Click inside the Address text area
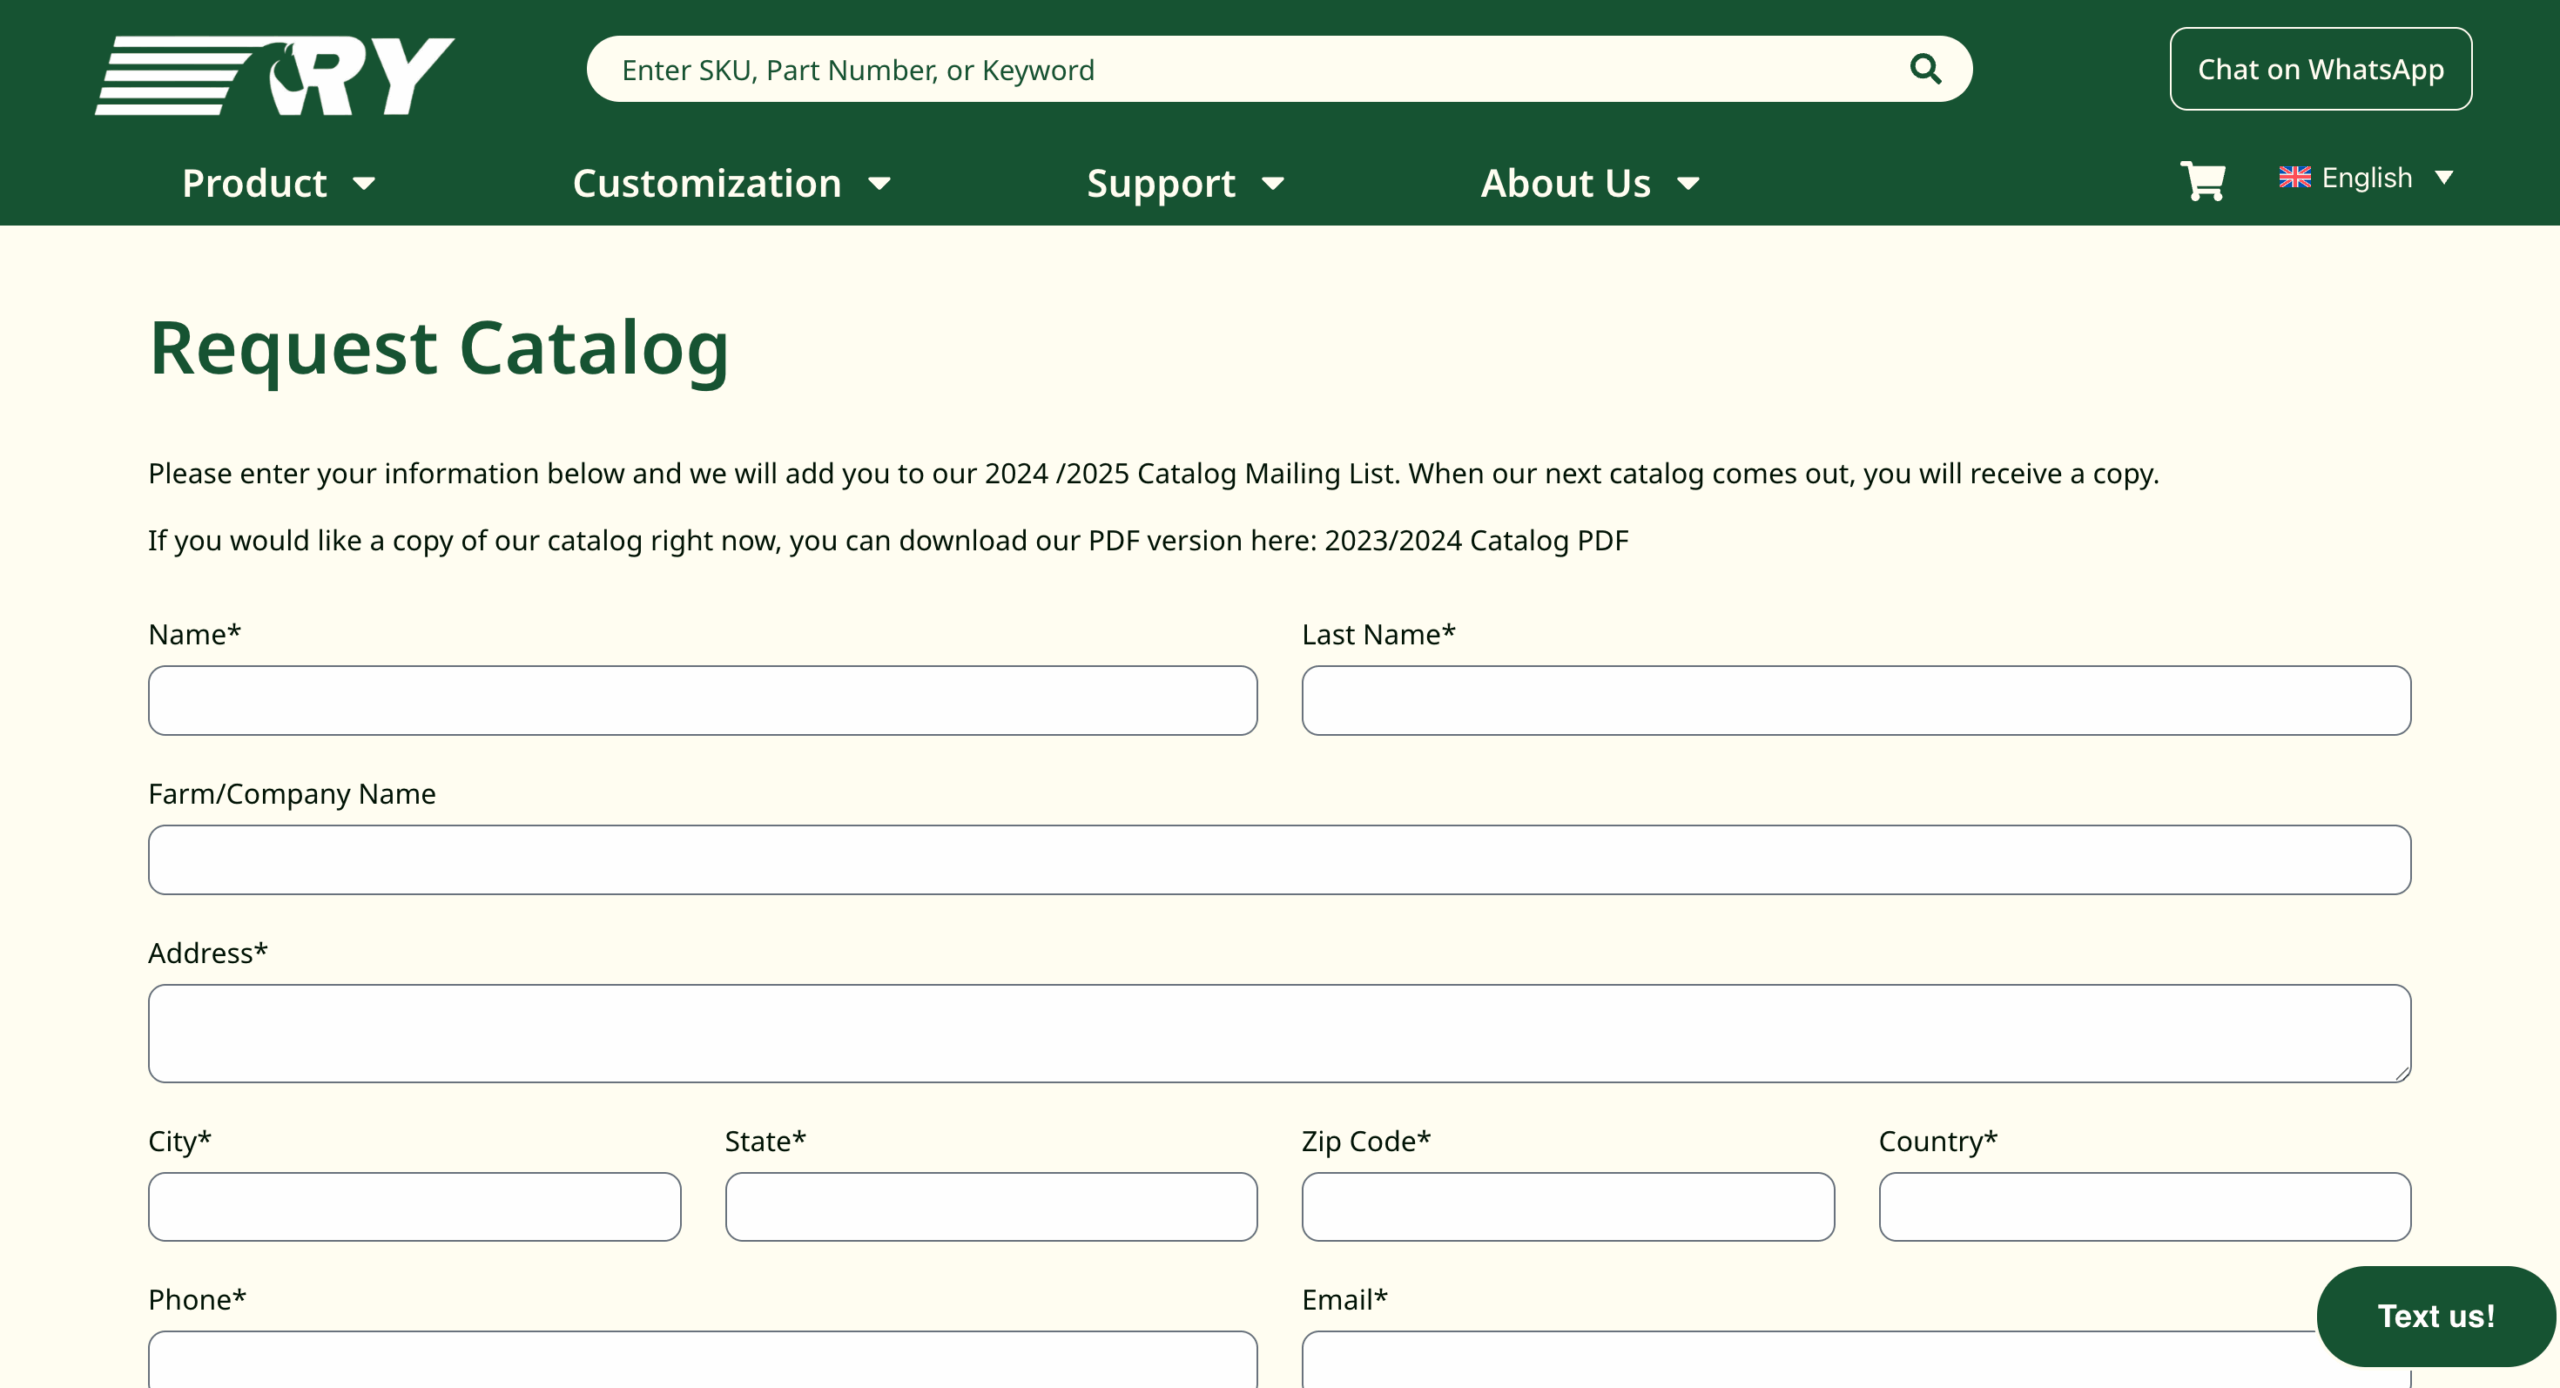 click(x=1279, y=1032)
